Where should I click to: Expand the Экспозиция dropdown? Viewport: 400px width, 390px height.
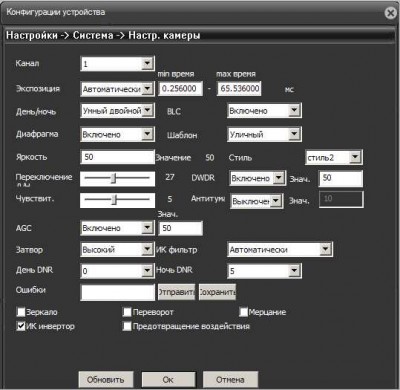[117, 89]
